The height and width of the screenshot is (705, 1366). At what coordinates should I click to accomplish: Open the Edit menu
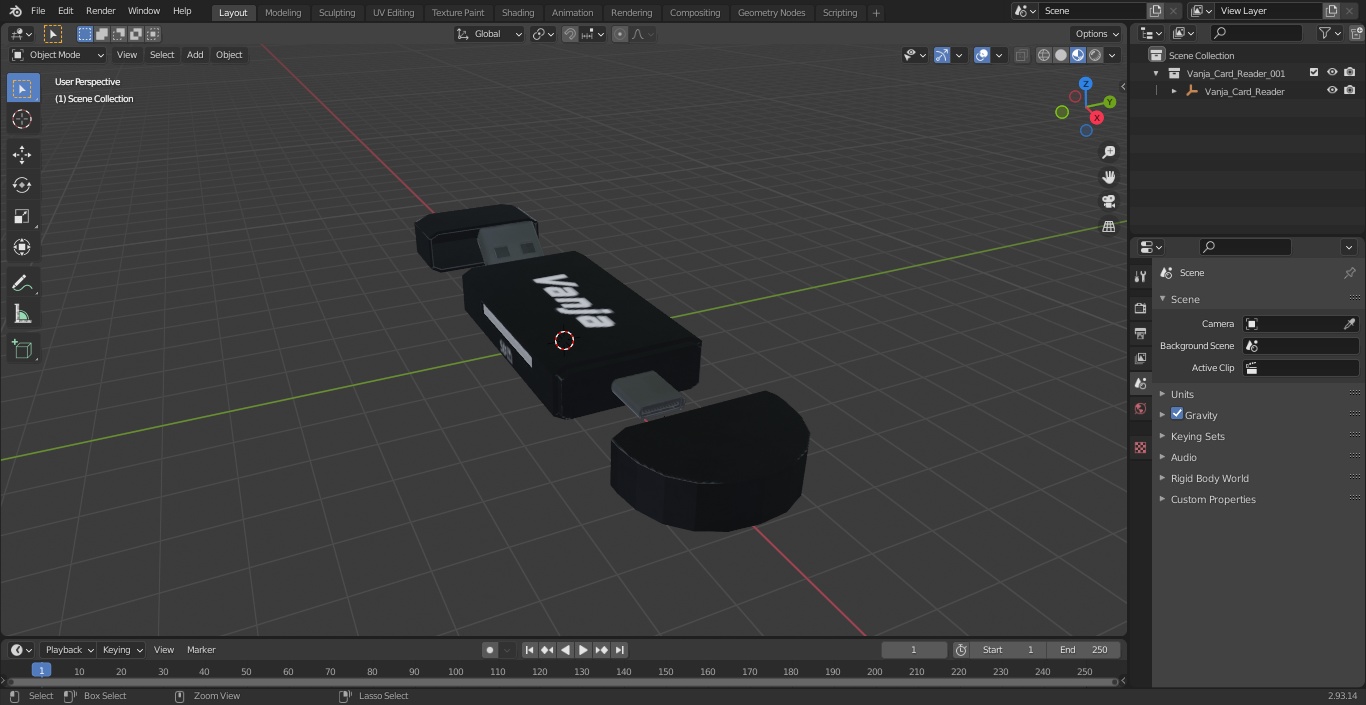tap(65, 11)
